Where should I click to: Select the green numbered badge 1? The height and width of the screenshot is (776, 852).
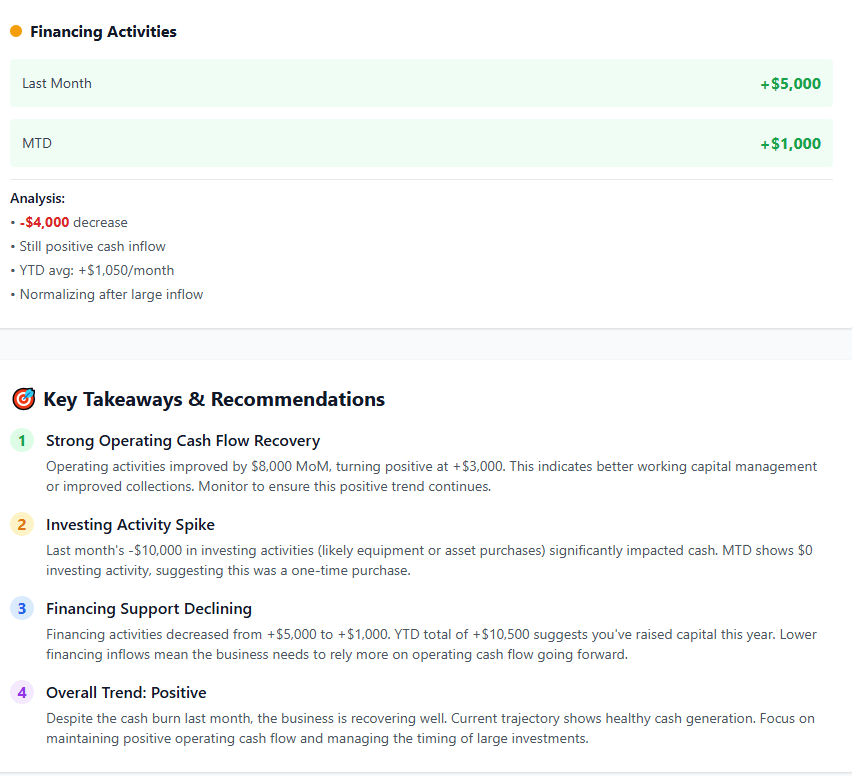[22, 441]
